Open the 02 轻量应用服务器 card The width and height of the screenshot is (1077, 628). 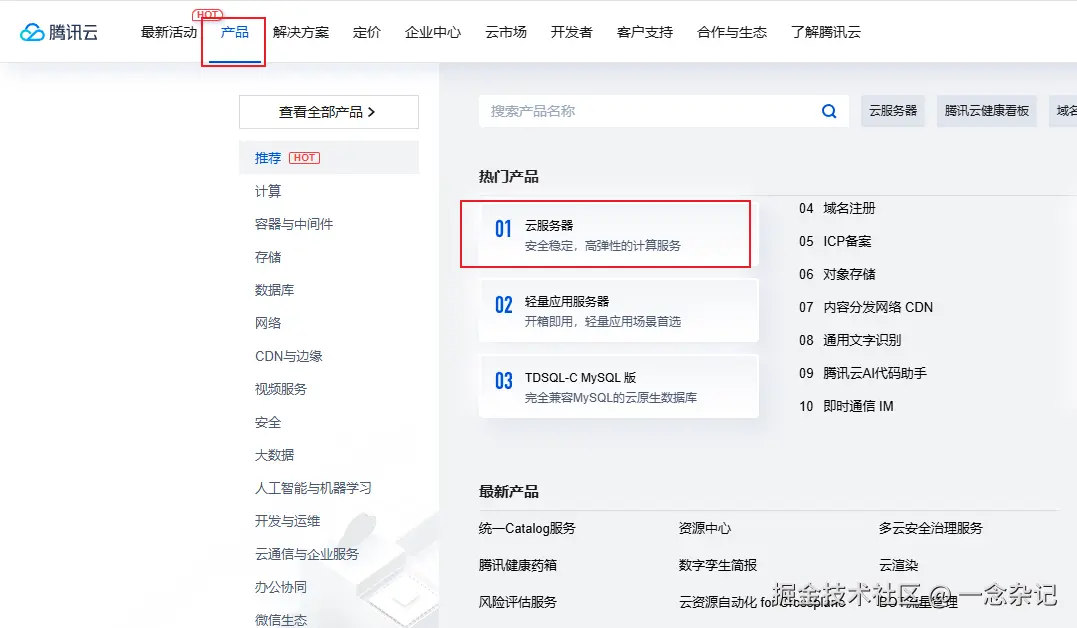click(619, 311)
